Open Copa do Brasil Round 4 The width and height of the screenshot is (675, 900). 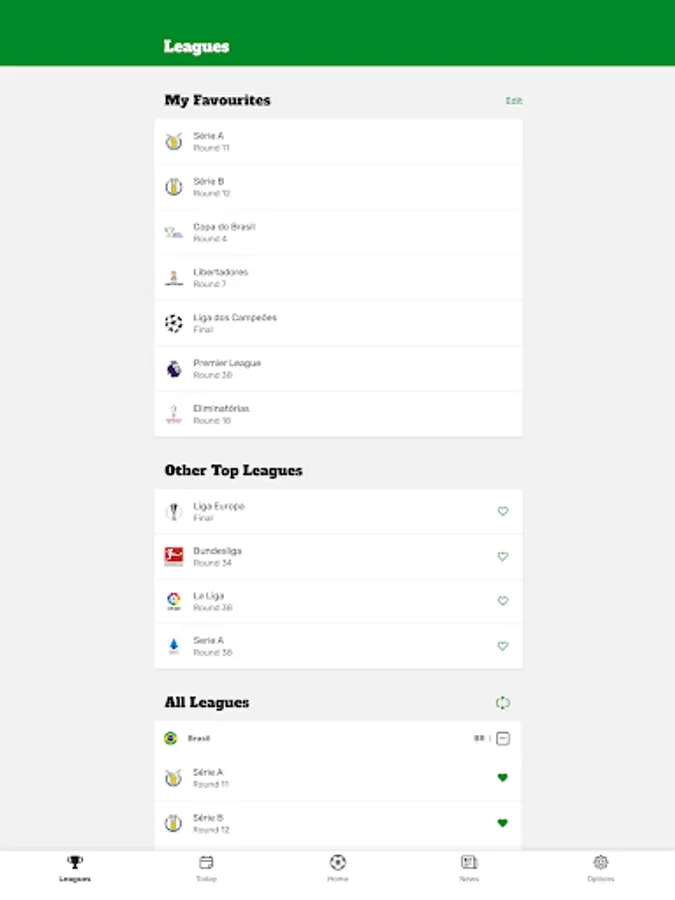pyautogui.click(x=338, y=232)
